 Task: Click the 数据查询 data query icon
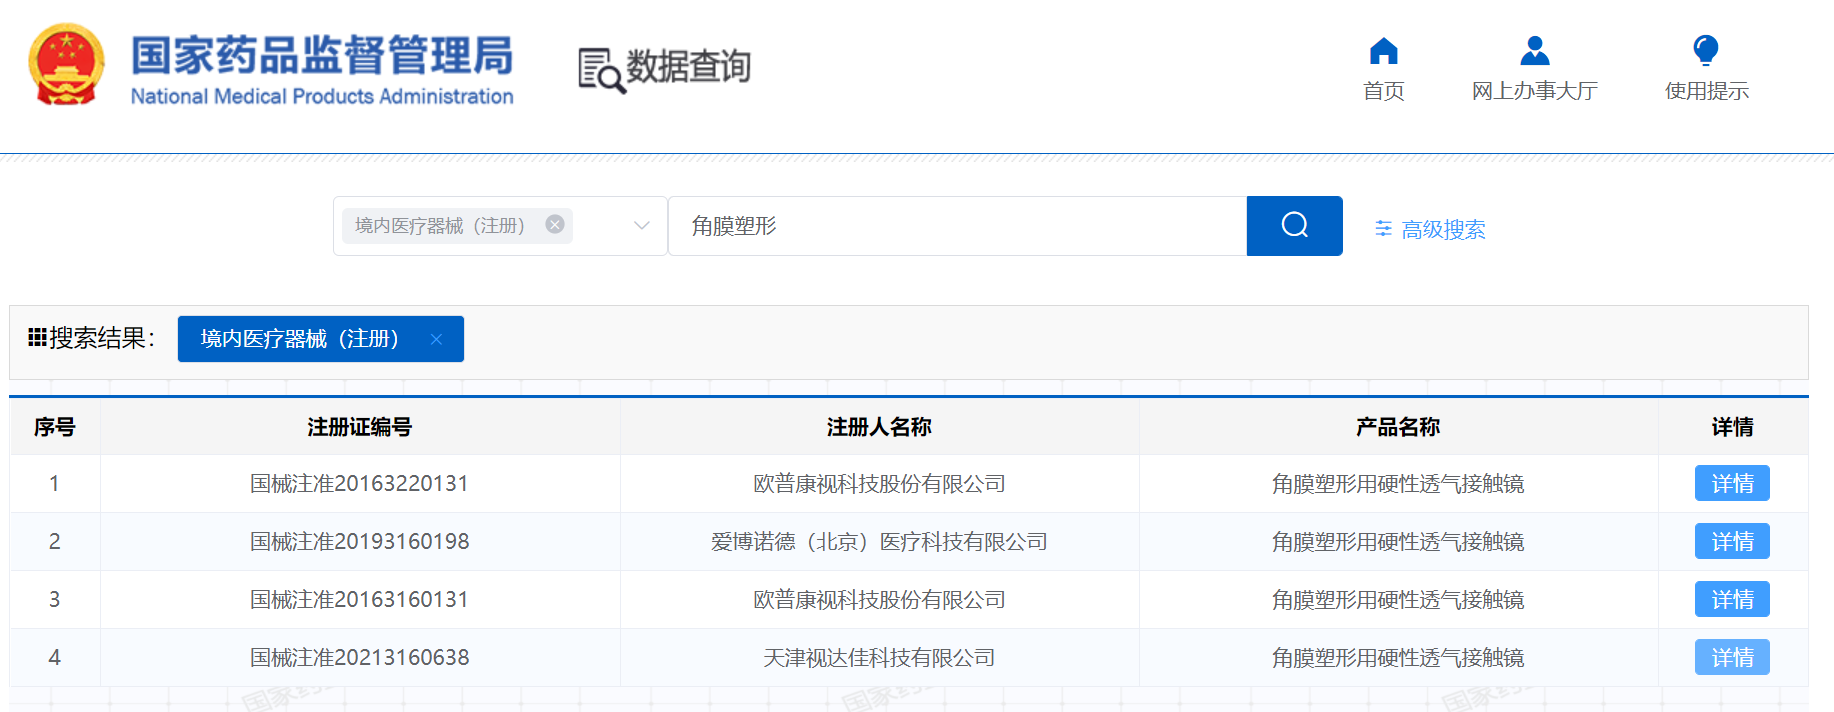tap(601, 69)
